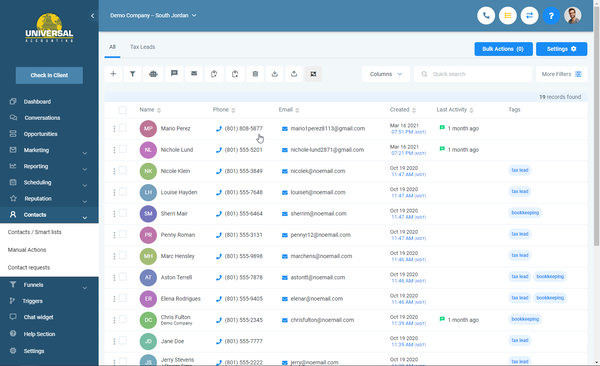Check the box for Sherri Mair
Viewport: 600px width, 366px height.
point(122,213)
